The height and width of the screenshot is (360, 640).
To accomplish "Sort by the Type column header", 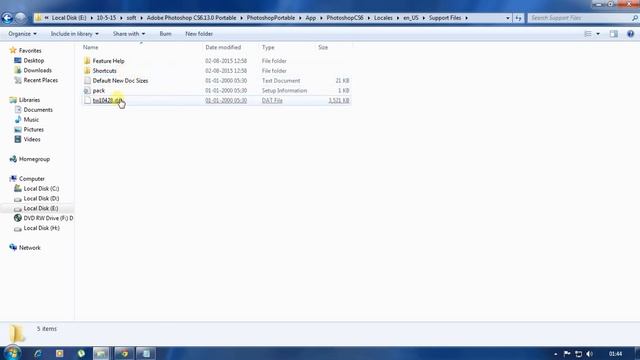I will click(268, 47).
